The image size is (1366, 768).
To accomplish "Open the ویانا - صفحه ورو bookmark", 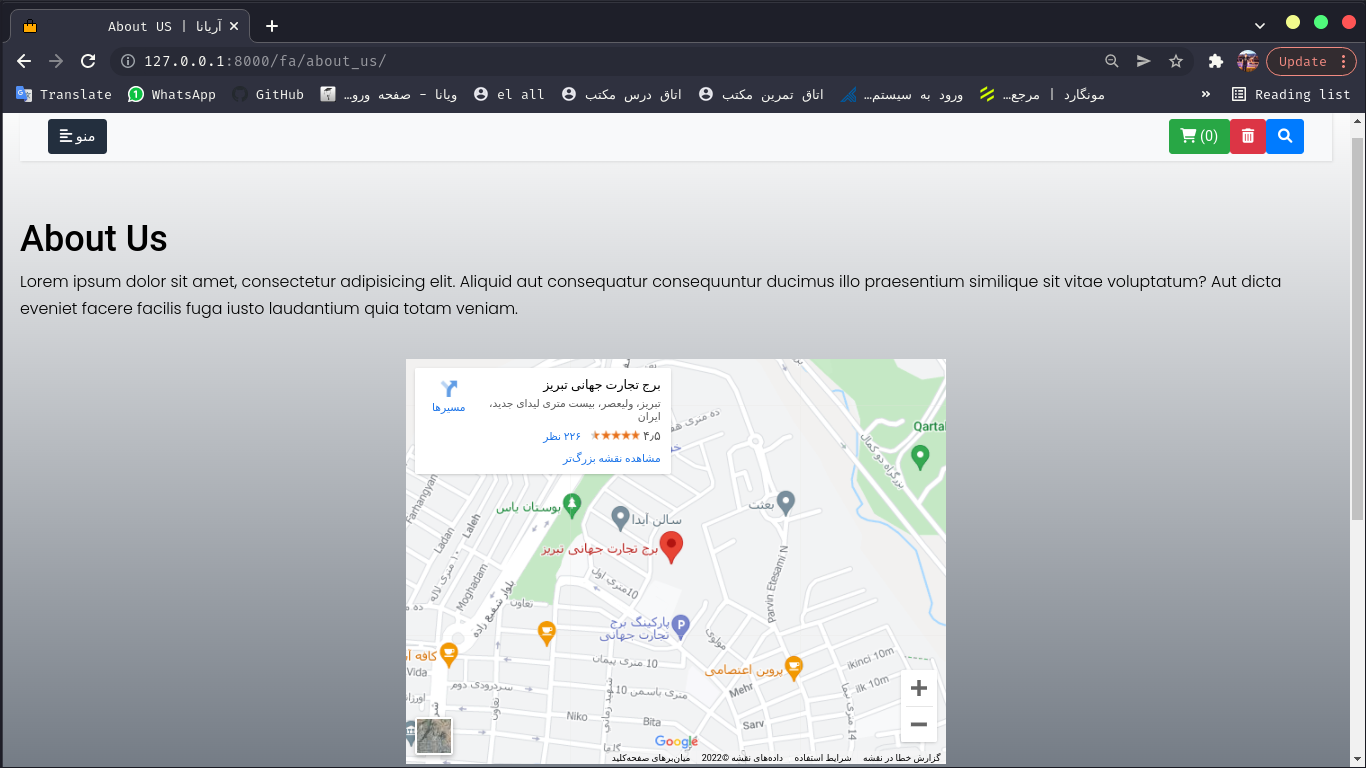I will pyautogui.click(x=389, y=94).
